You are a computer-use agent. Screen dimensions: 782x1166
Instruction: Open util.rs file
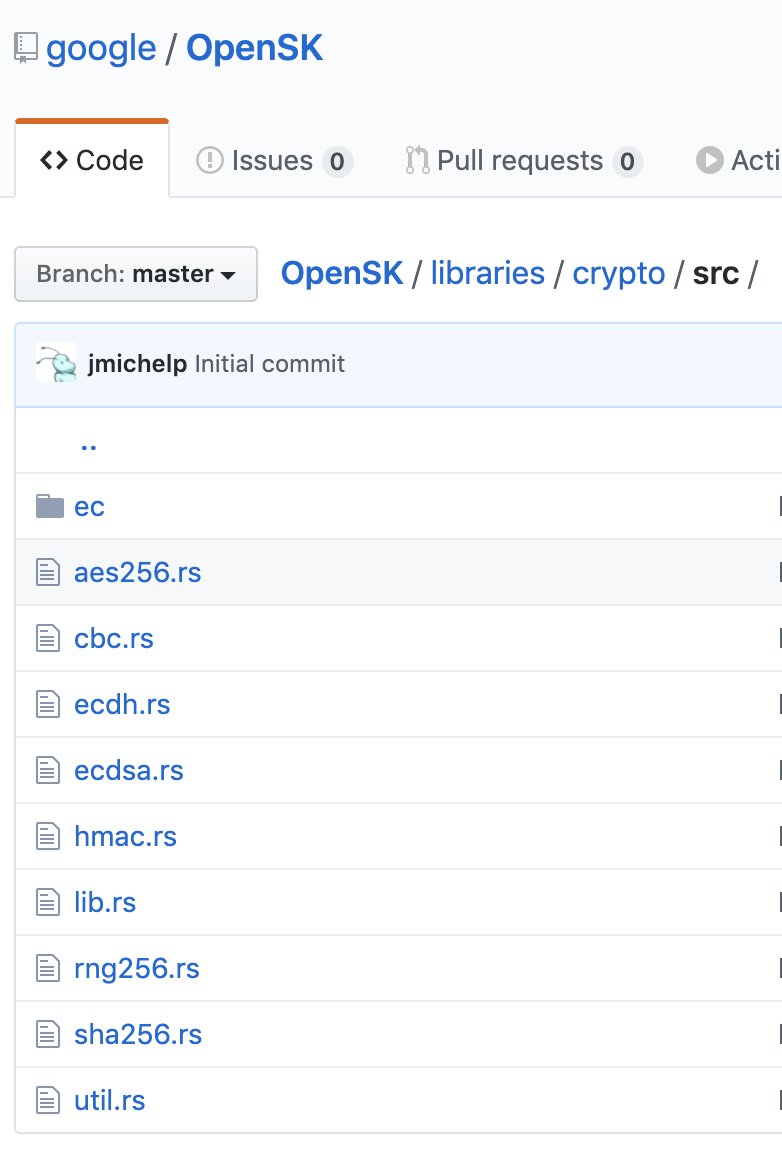tap(109, 1102)
